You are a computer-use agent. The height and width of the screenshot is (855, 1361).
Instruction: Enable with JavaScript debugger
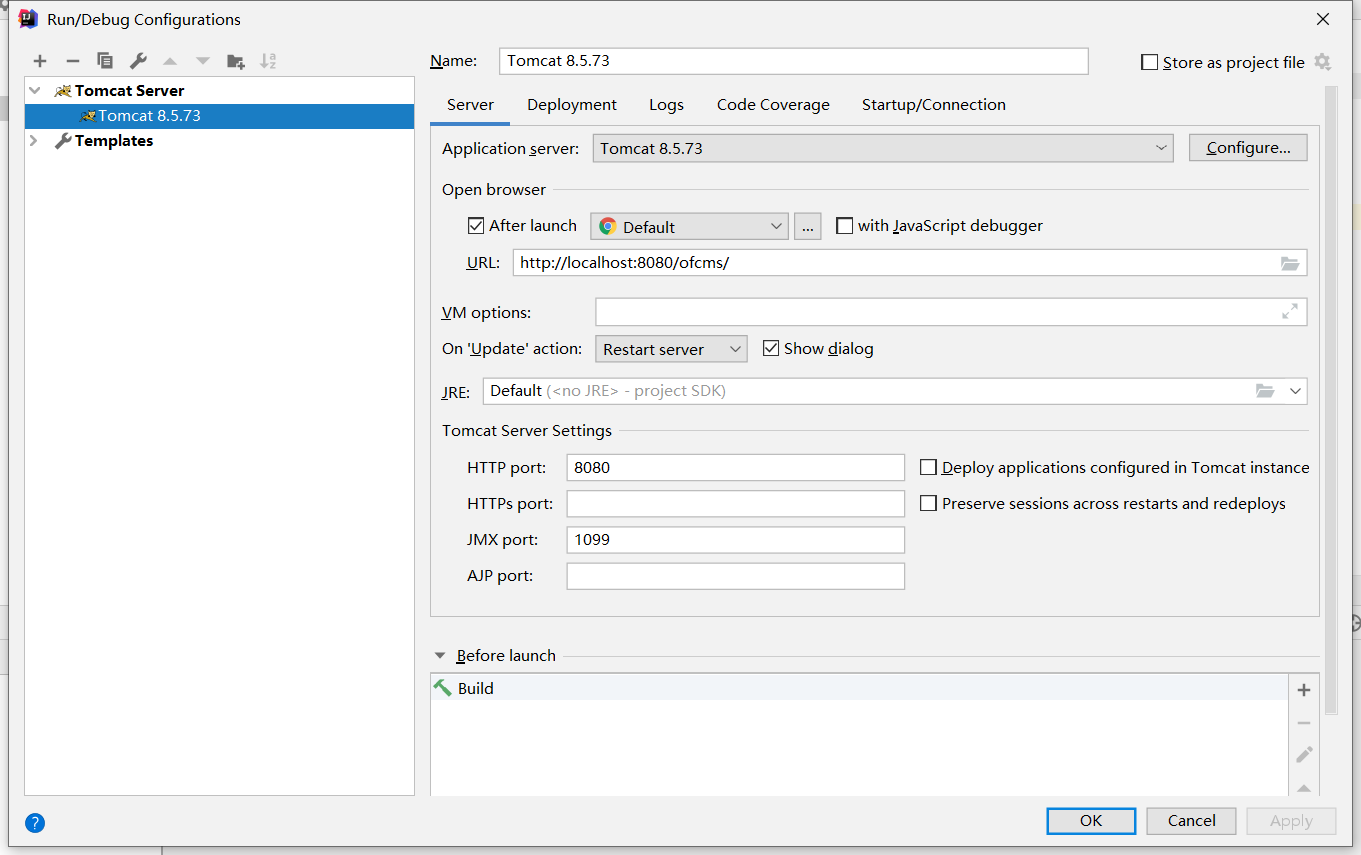point(845,226)
